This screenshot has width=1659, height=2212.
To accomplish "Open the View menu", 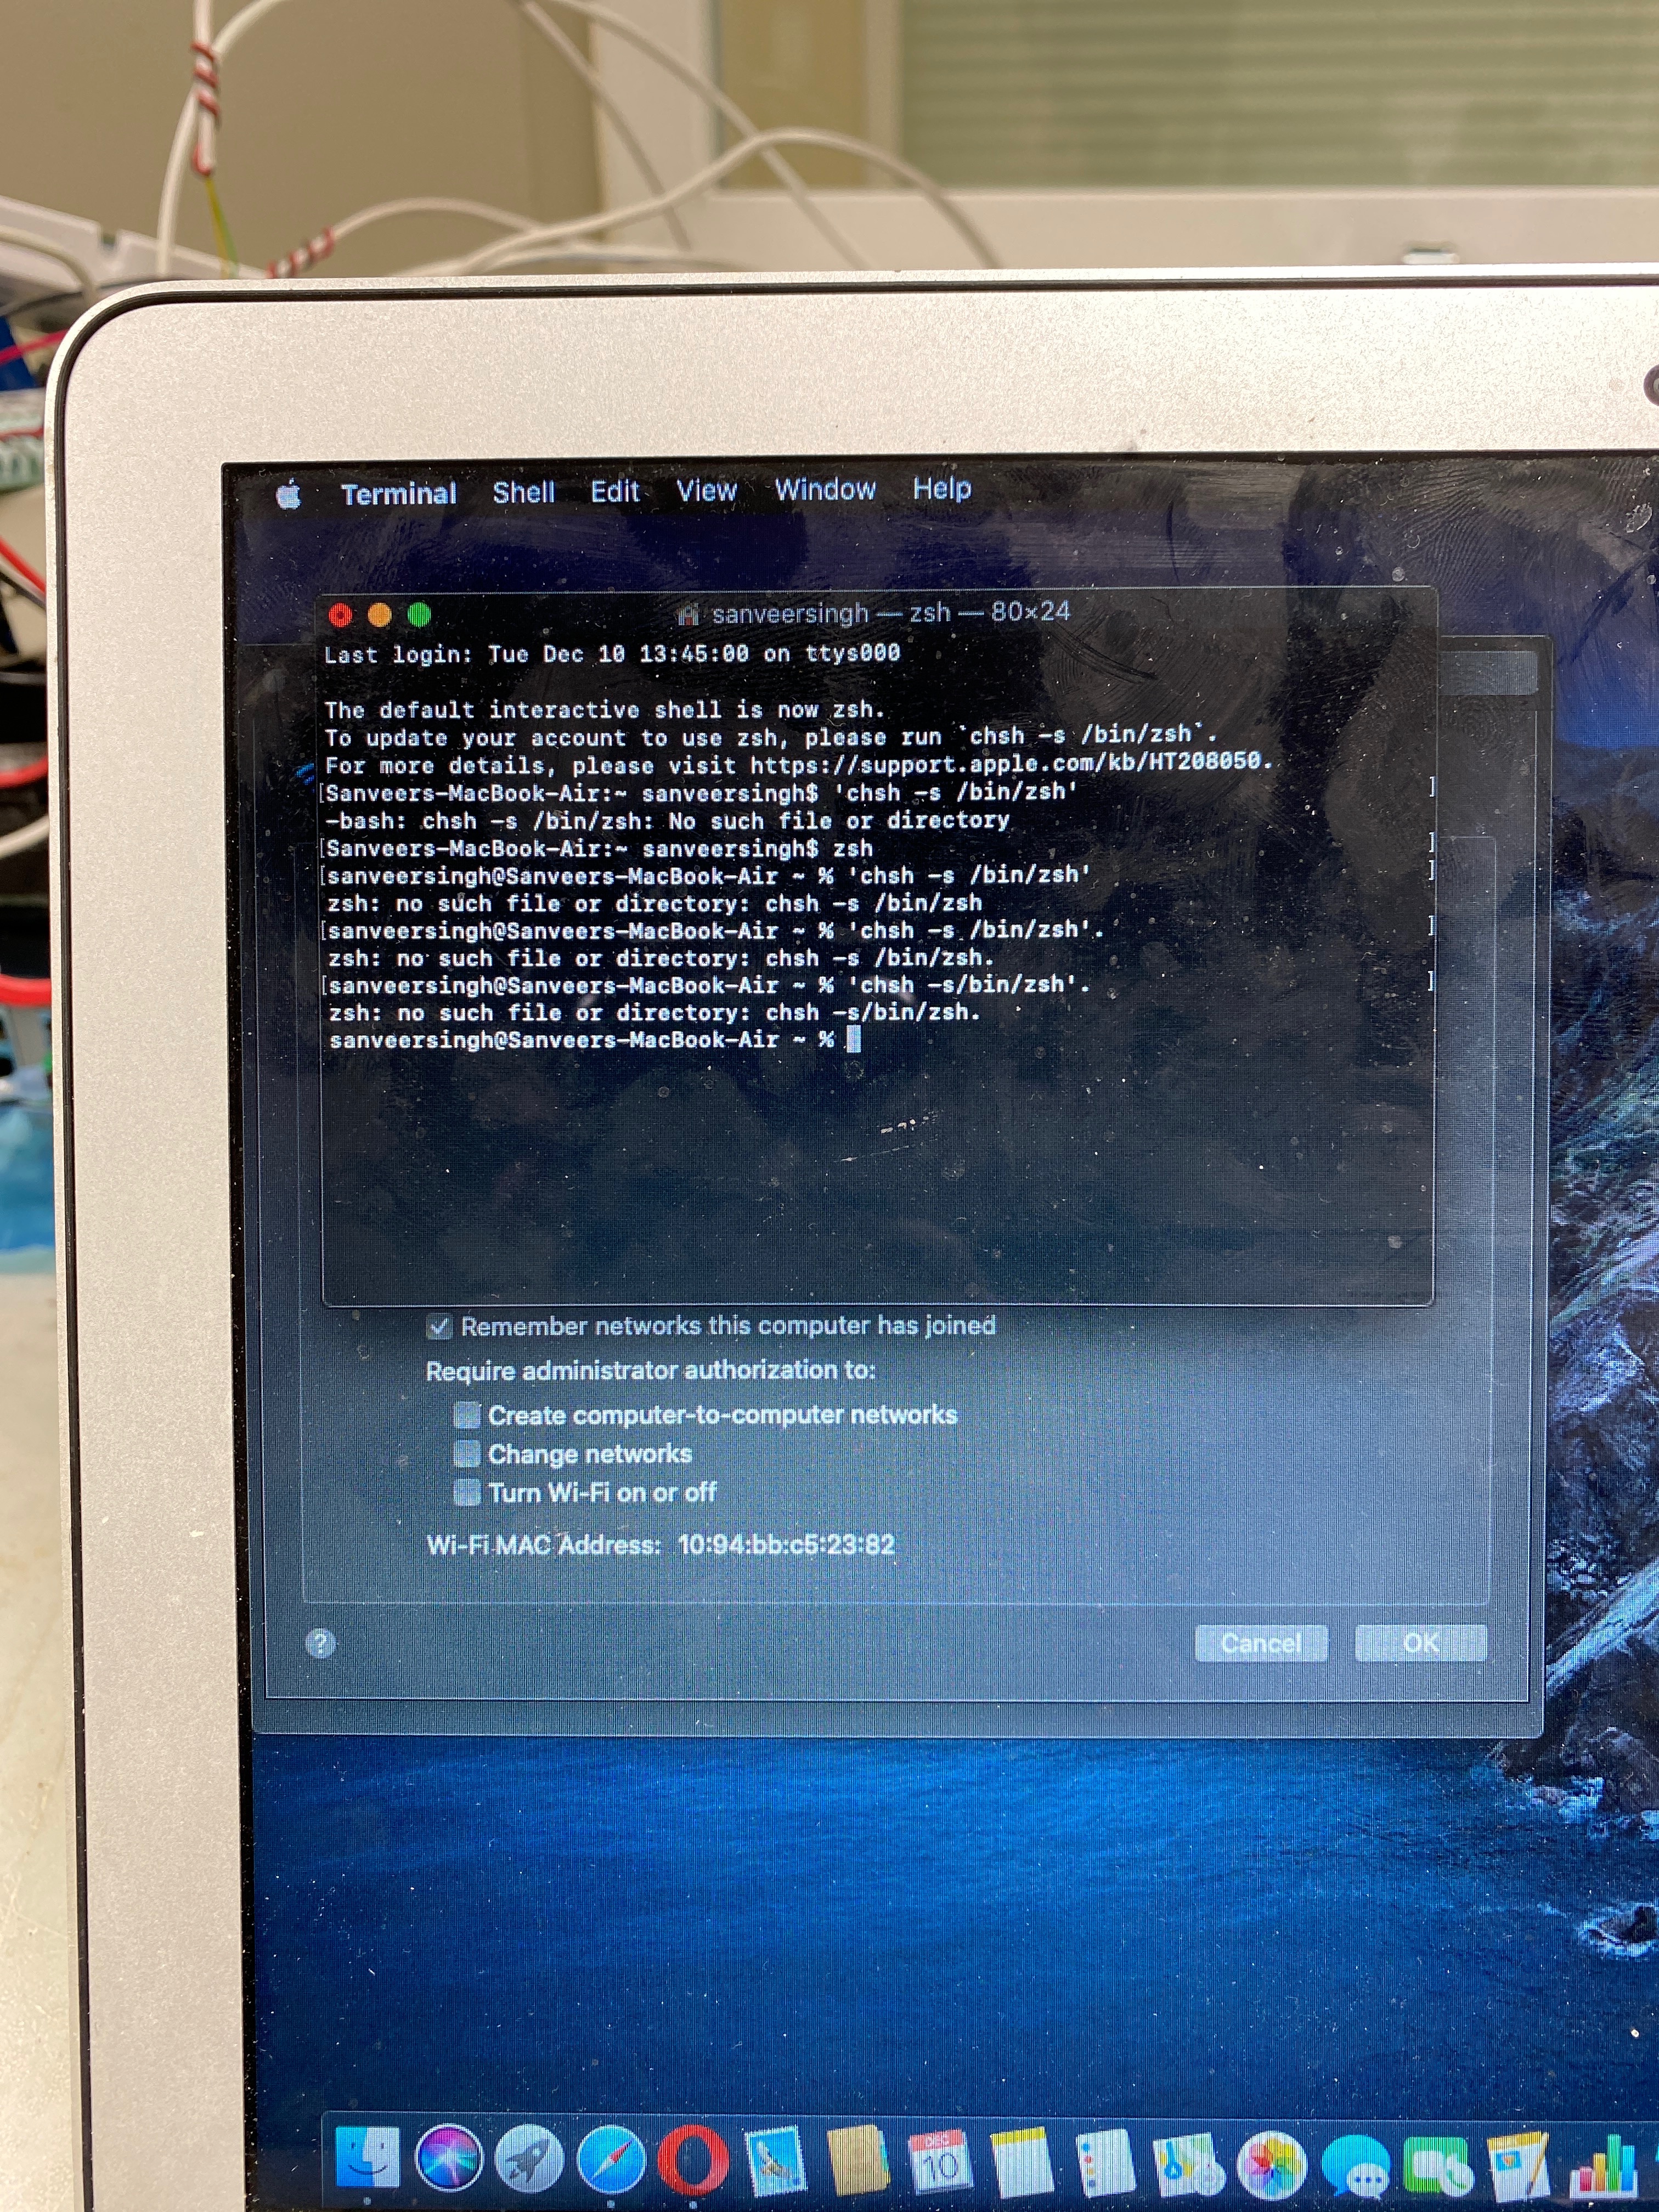I will pos(706,490).
